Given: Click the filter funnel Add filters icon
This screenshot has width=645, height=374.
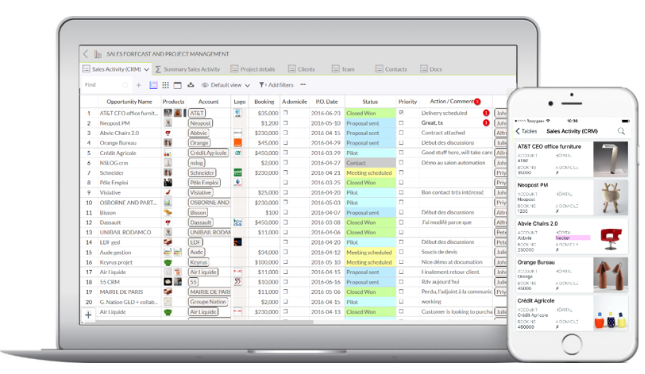Looking at the screenshot, I should coord(261,85).
